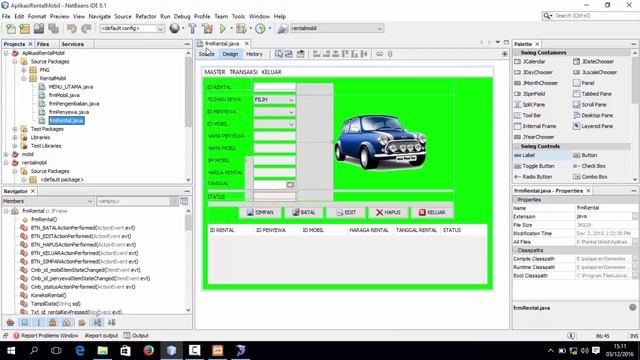Switch to the Services tab
Viewport: 640px width, 360px height.
pyautogui.click(x=73, y=44)
